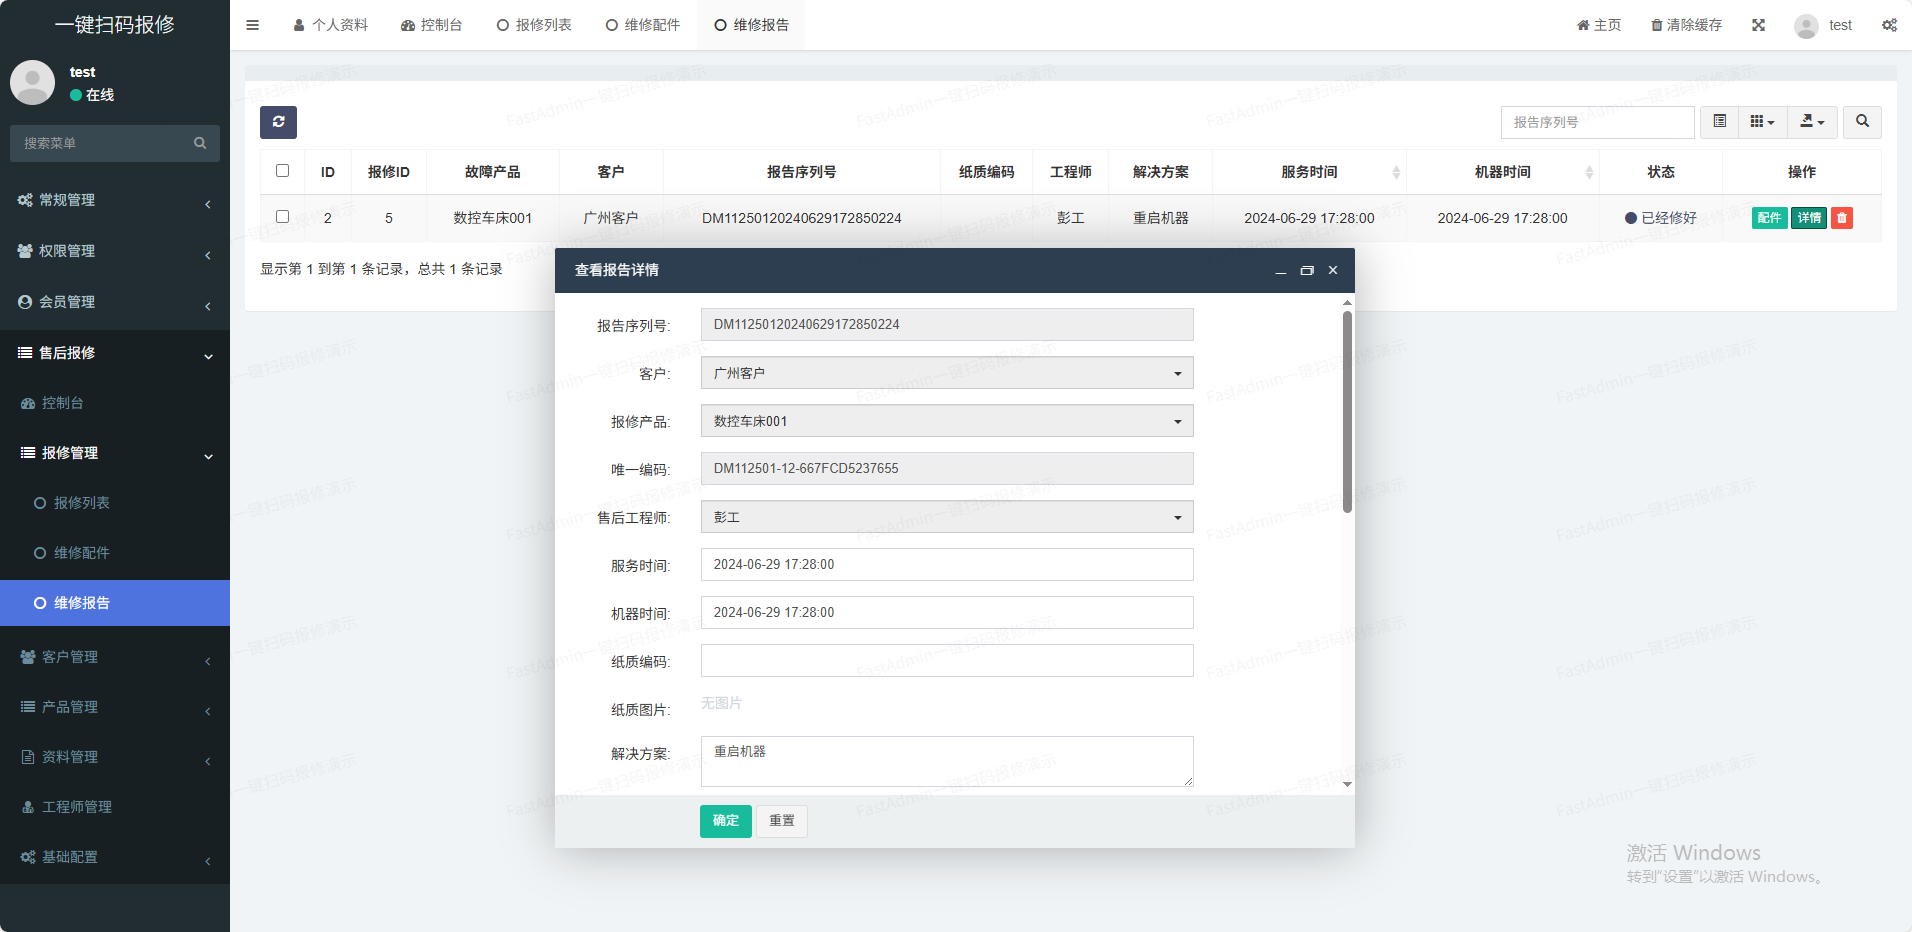Click the 纸质编码 input field in dialog
The width and height of the screenshot is (1912, 932).
point(946,661)
